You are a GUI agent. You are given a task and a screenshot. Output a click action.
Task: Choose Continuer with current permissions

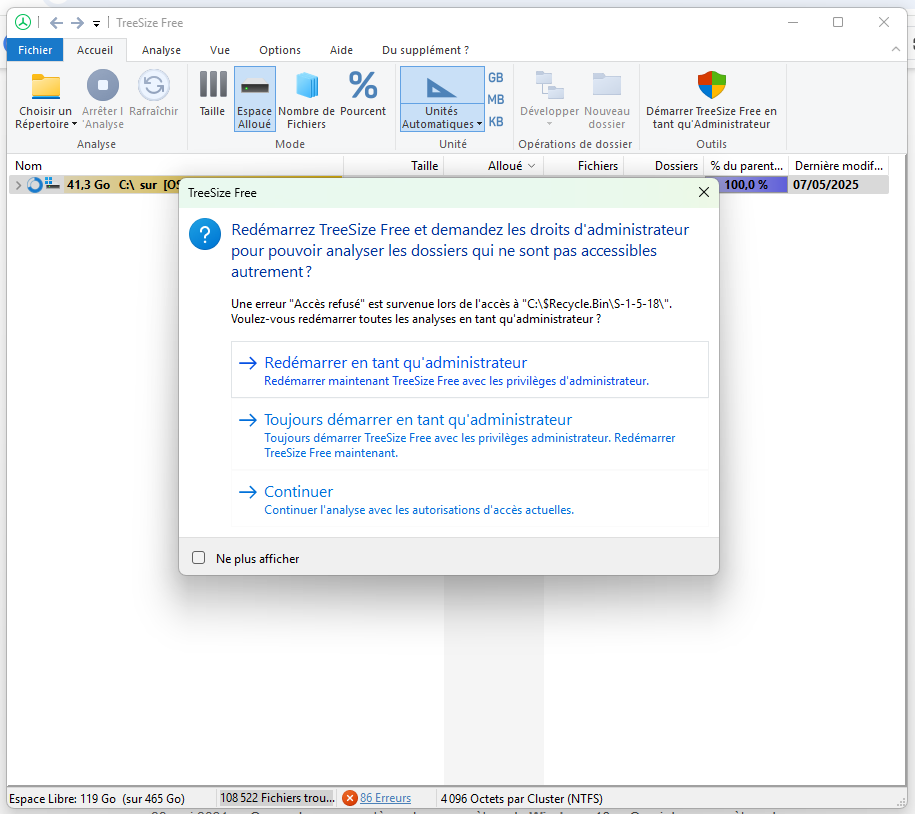tap(470, 499)
